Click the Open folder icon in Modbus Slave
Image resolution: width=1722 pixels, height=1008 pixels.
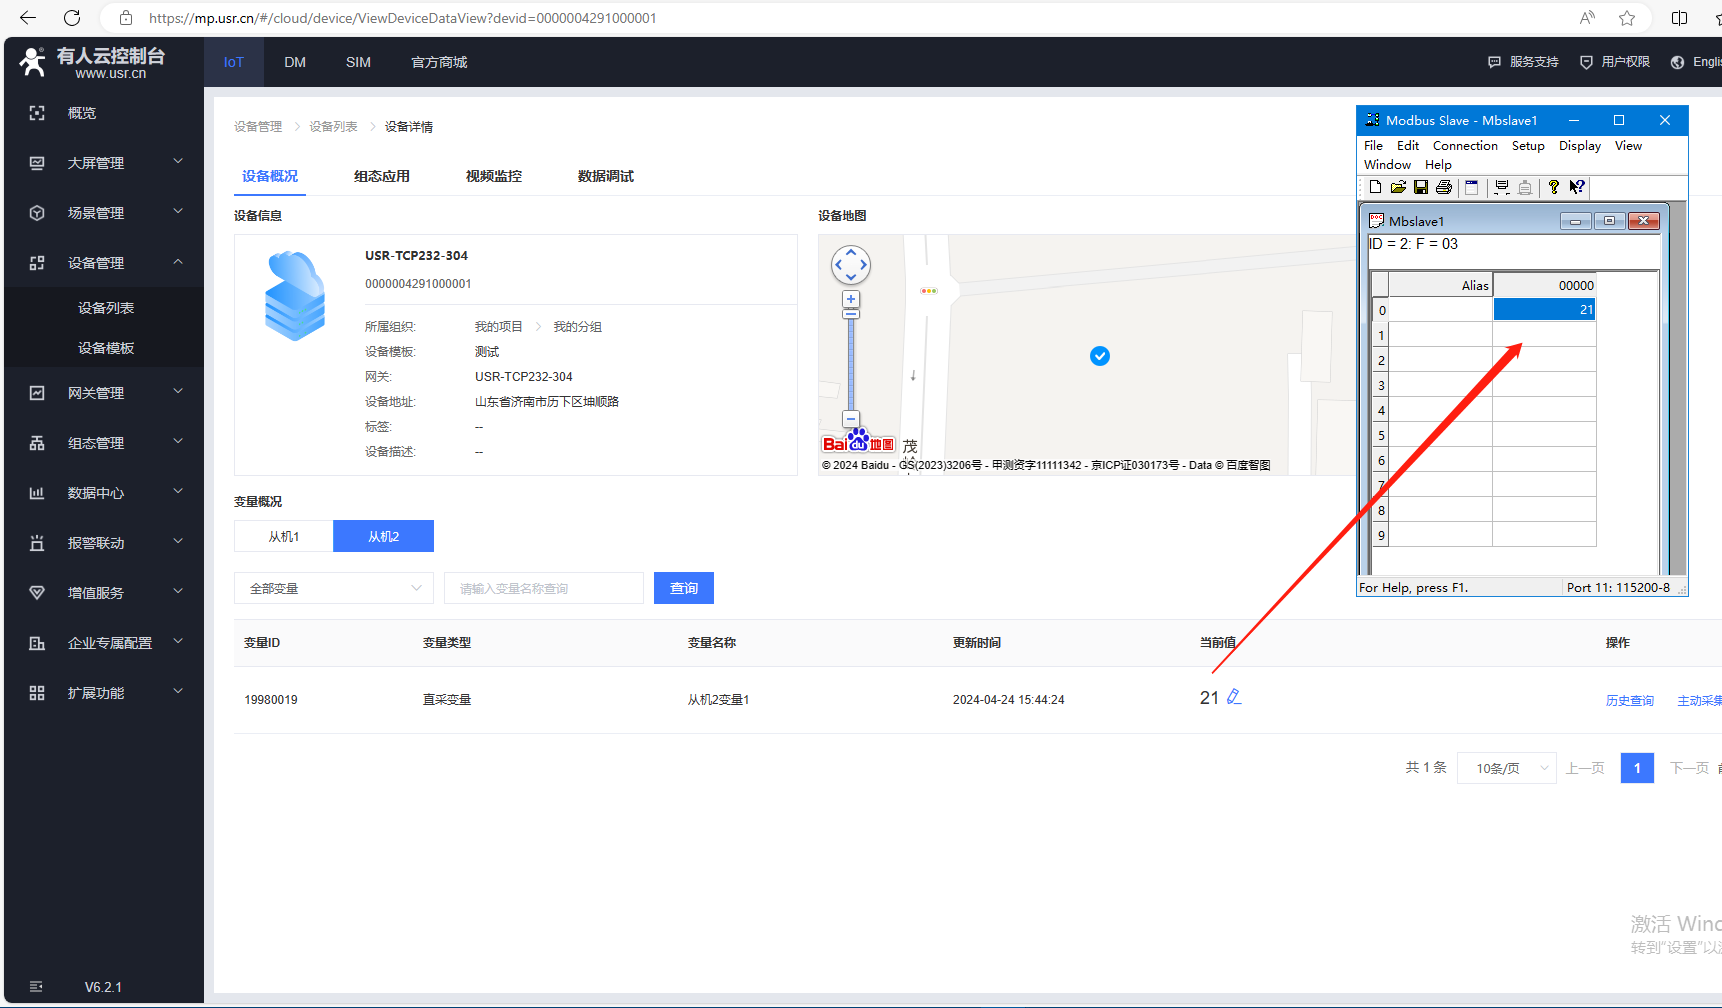(1398, 187)
